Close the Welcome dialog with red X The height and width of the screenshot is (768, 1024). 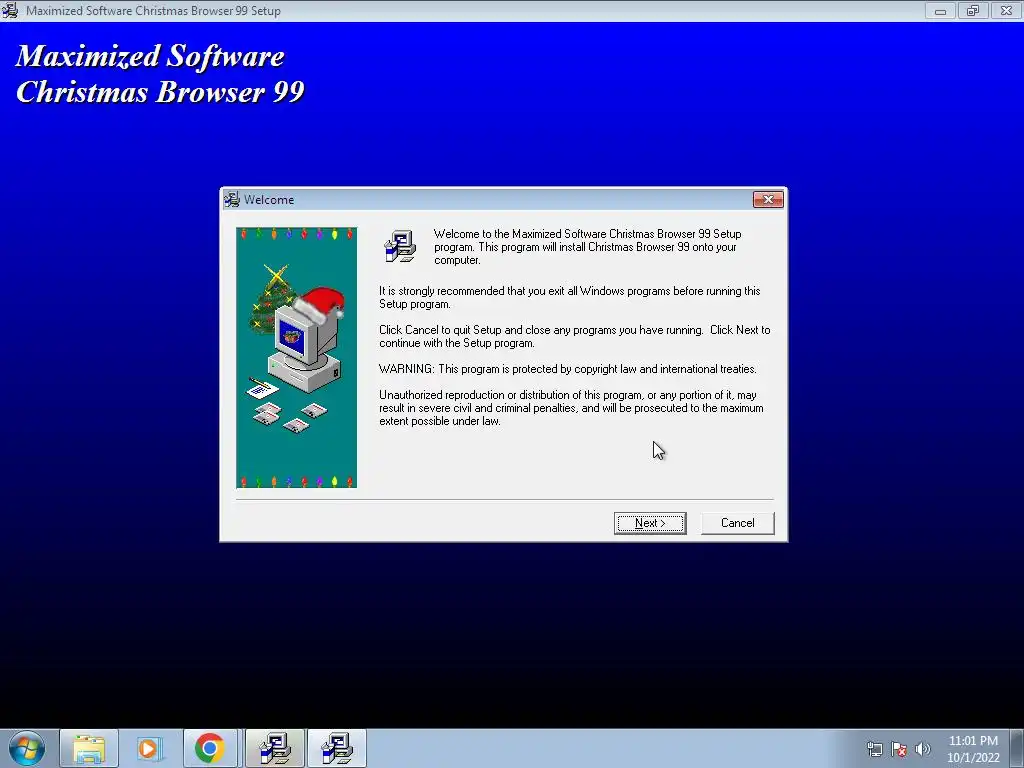click(x=768, y=200)
